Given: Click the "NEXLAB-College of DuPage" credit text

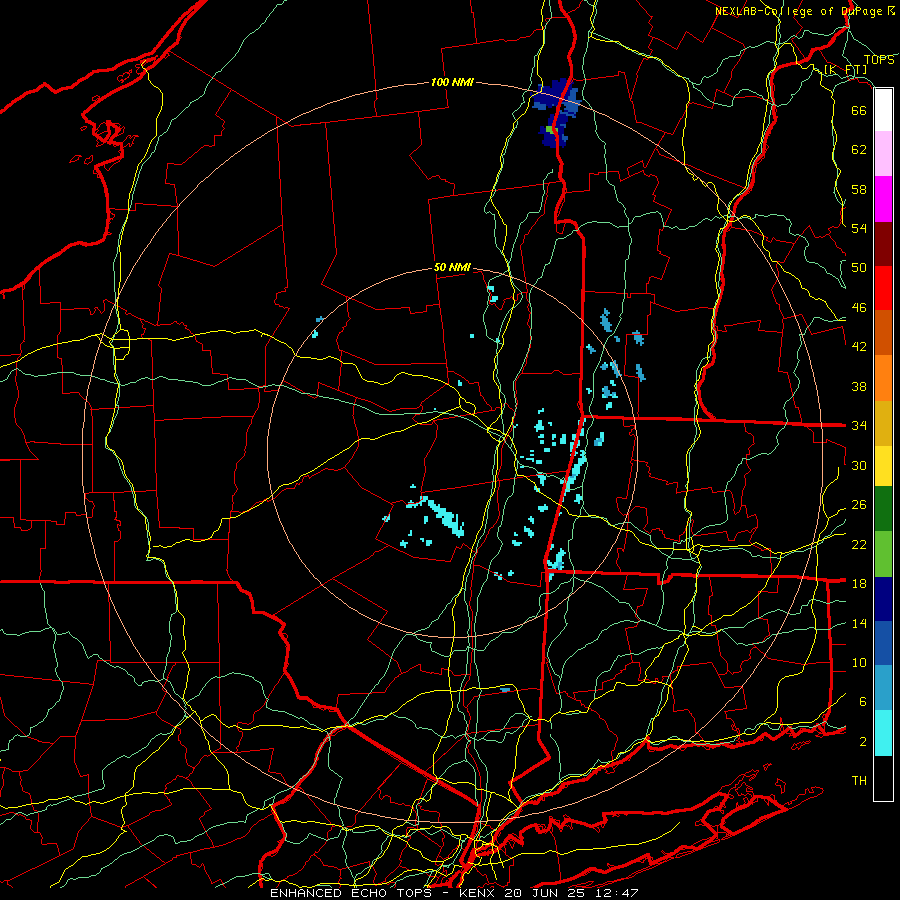Looking at the screenshot, I should [x=801, y=11].
